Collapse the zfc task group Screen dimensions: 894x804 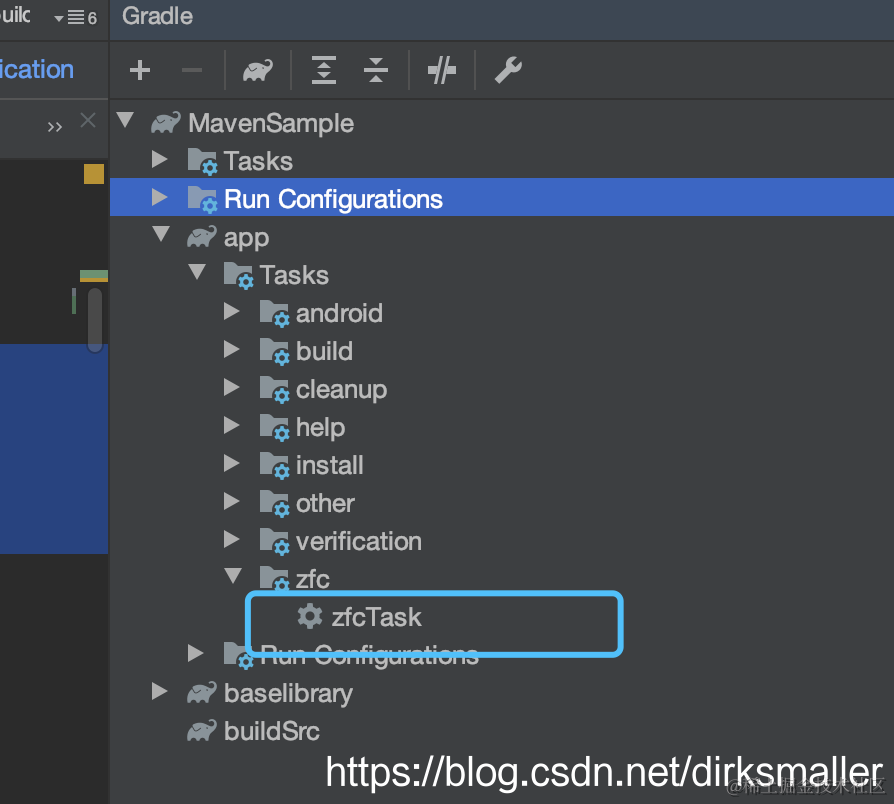[233, 576]
